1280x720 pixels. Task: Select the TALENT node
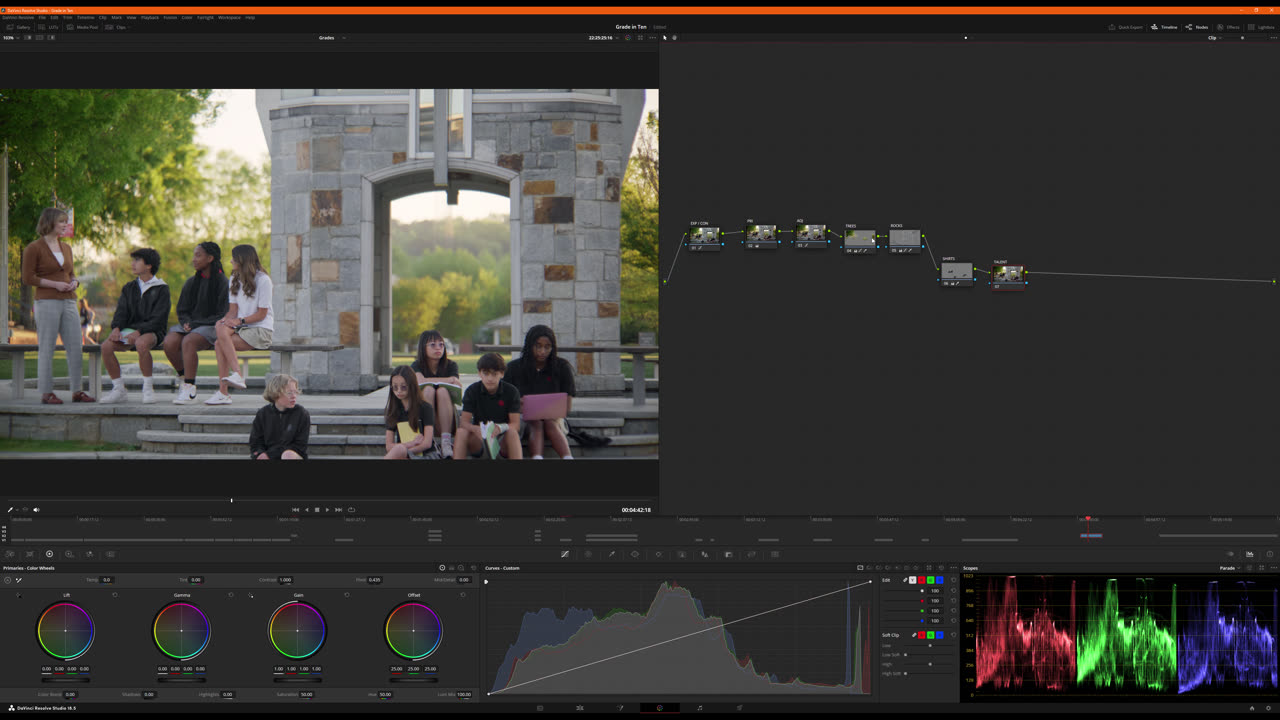(x=1008, y=275)
